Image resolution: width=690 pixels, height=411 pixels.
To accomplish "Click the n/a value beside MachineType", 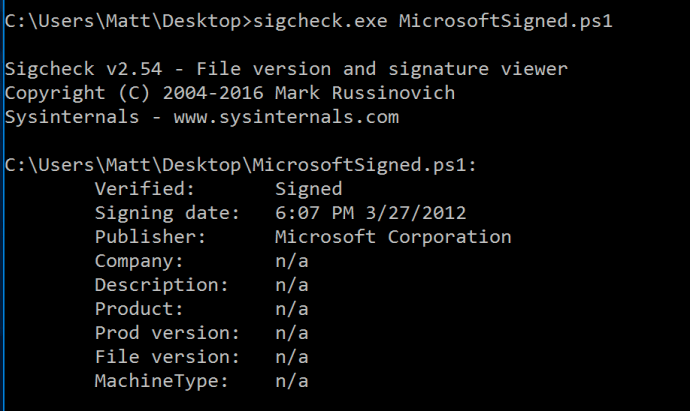I will pyautogui.click(x=291, y=381).
